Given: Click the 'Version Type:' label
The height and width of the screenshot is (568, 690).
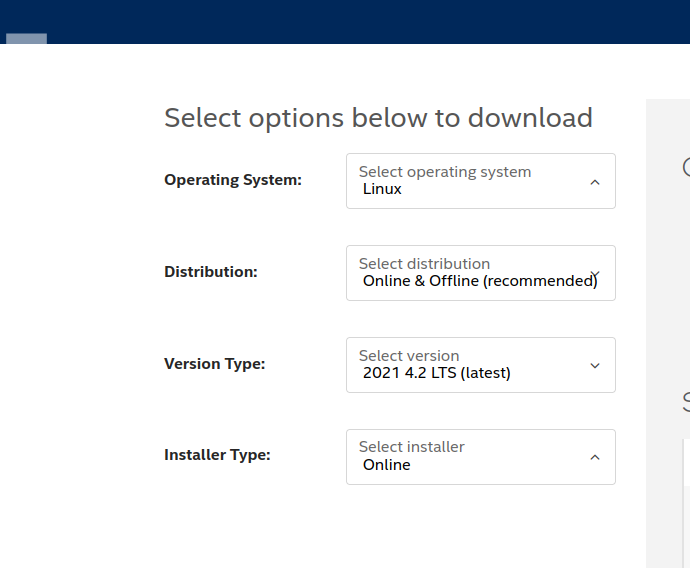Looking at the screenshot, I should [x=215, y=364].
